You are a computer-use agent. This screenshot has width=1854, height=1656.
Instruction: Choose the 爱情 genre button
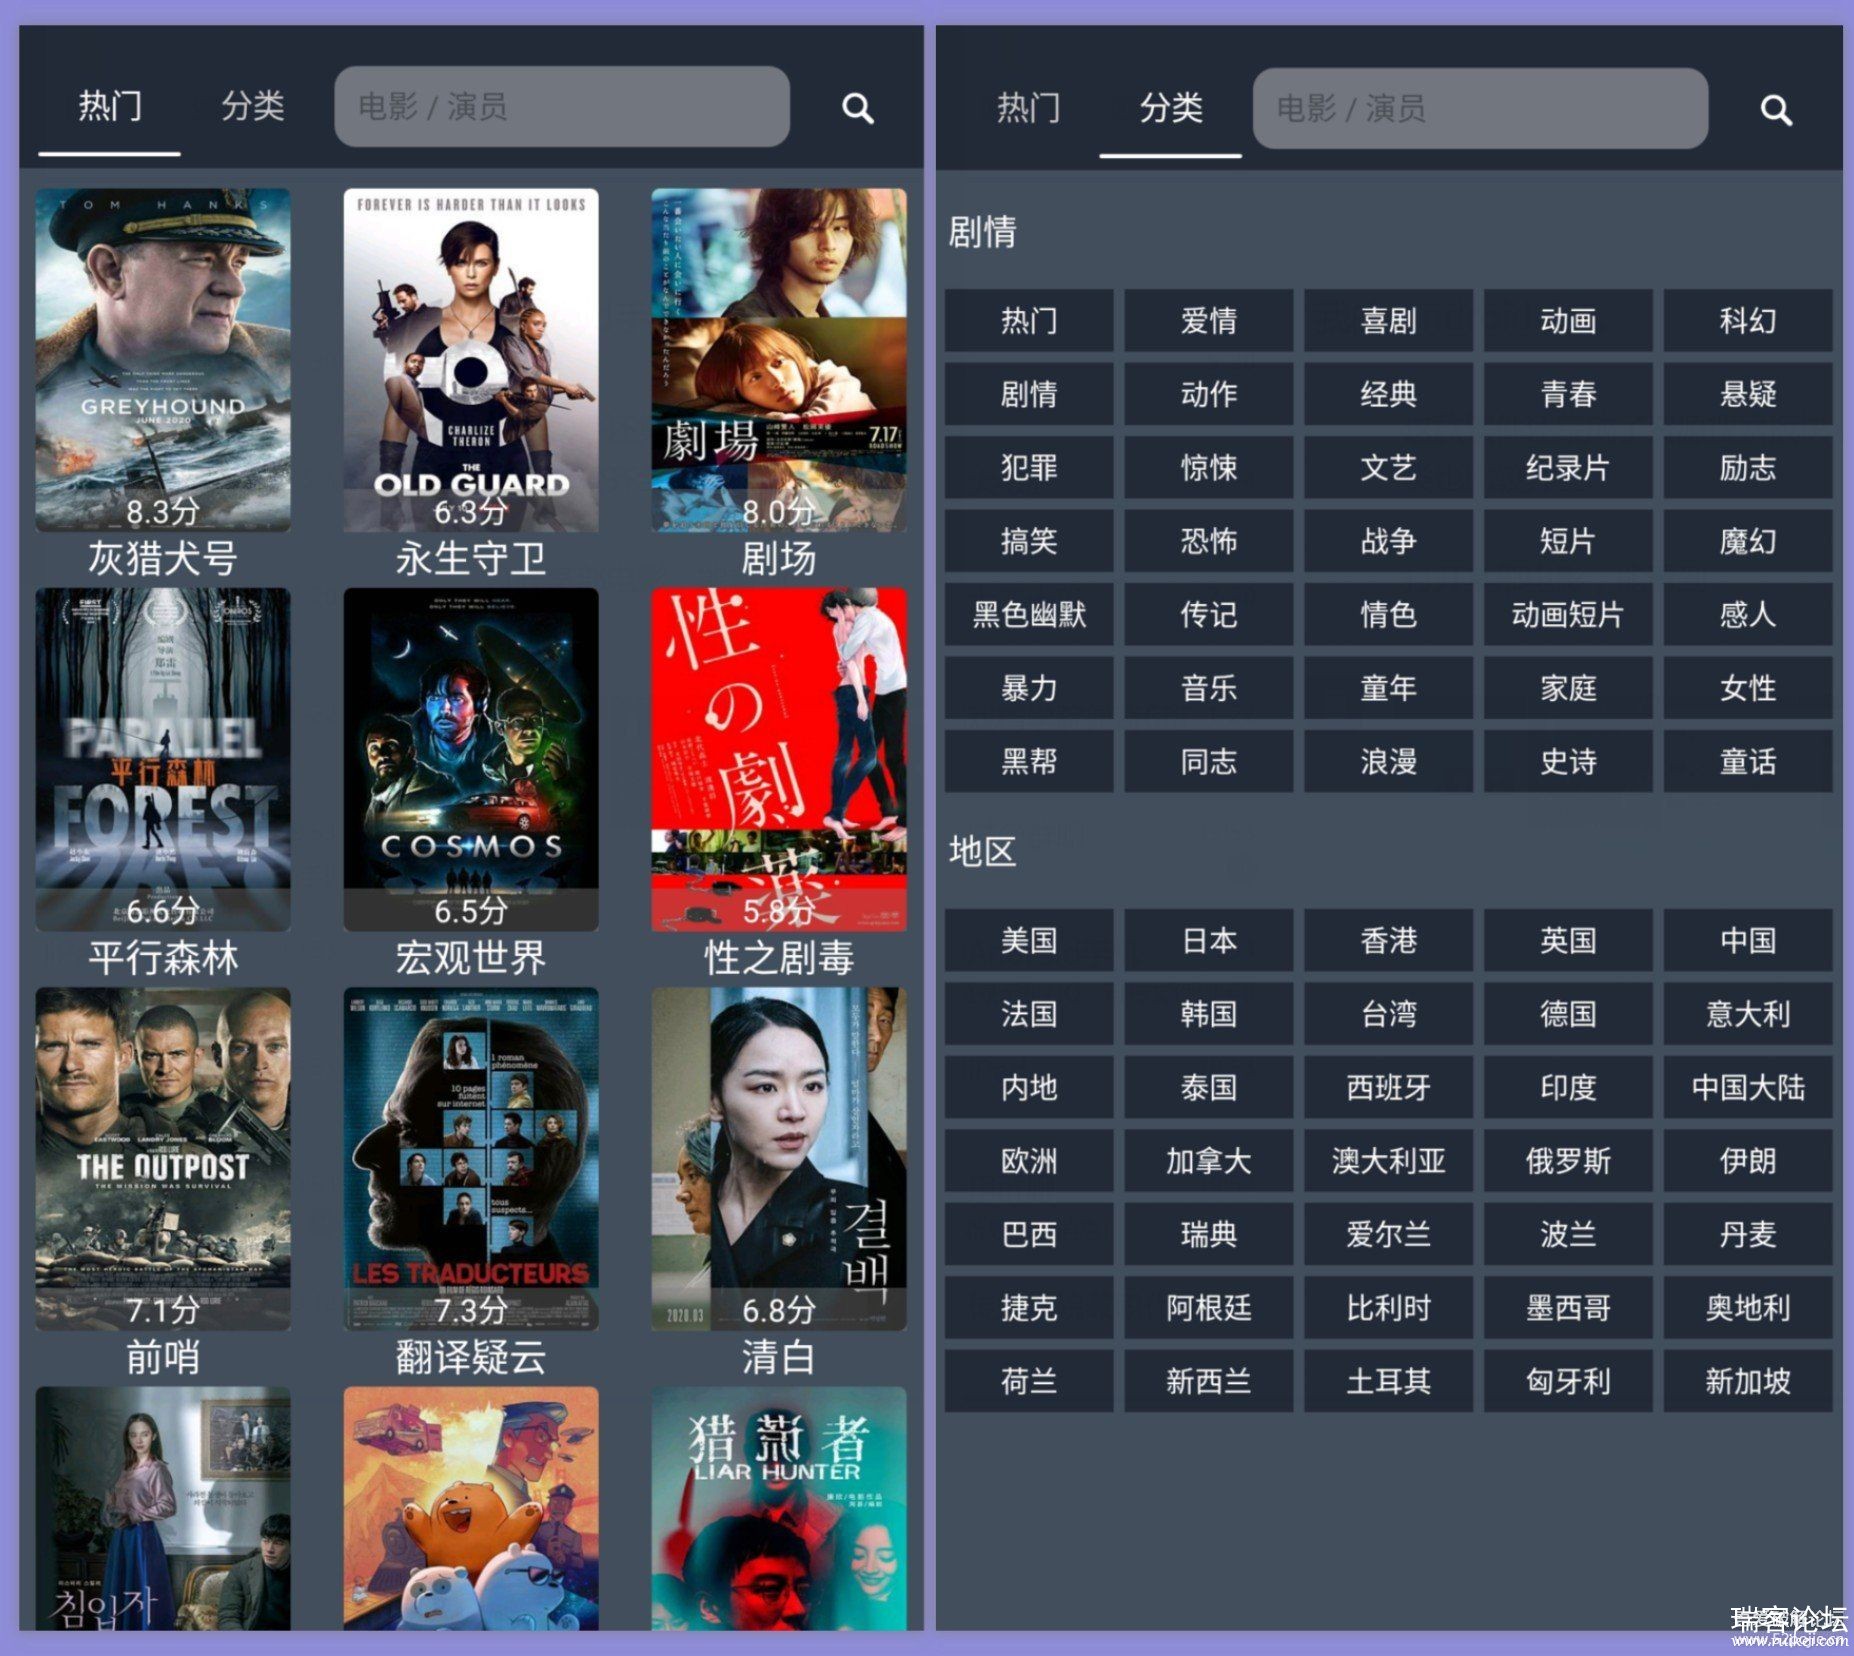(x=1208, y=321)
